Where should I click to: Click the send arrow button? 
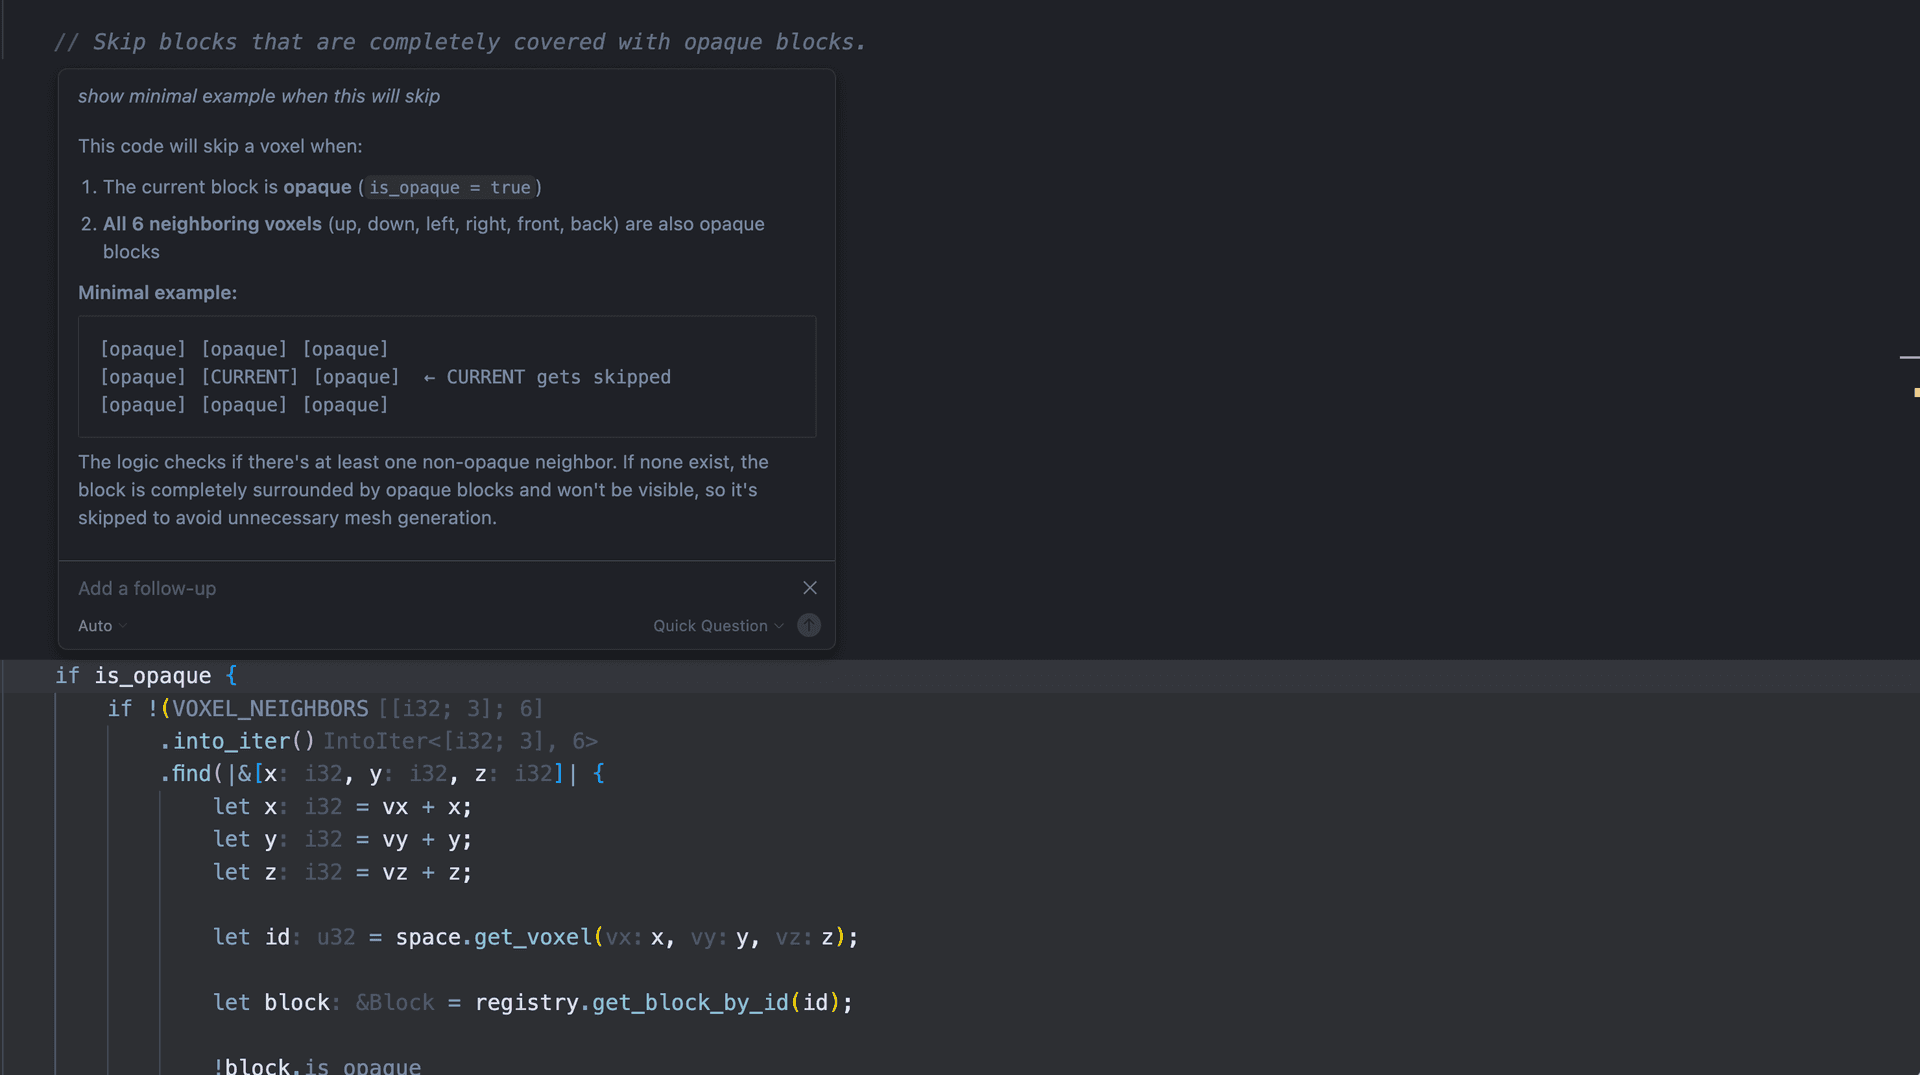[809, 626]
